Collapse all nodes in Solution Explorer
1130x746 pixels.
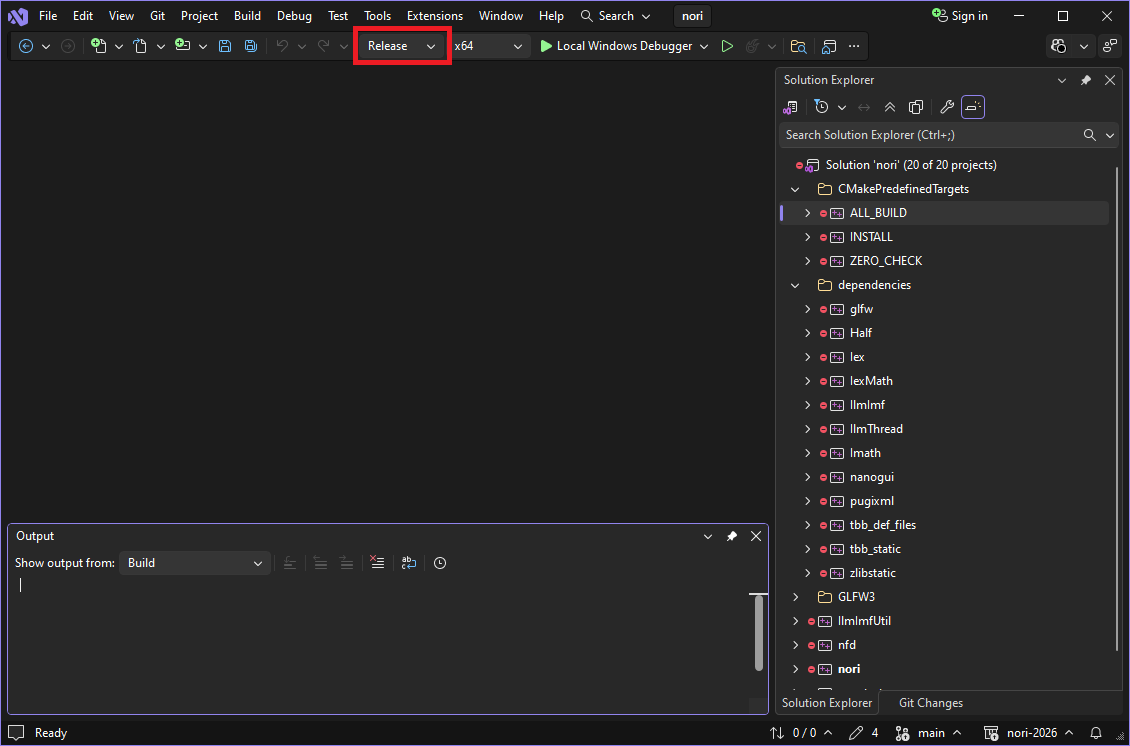click(890, 107)
